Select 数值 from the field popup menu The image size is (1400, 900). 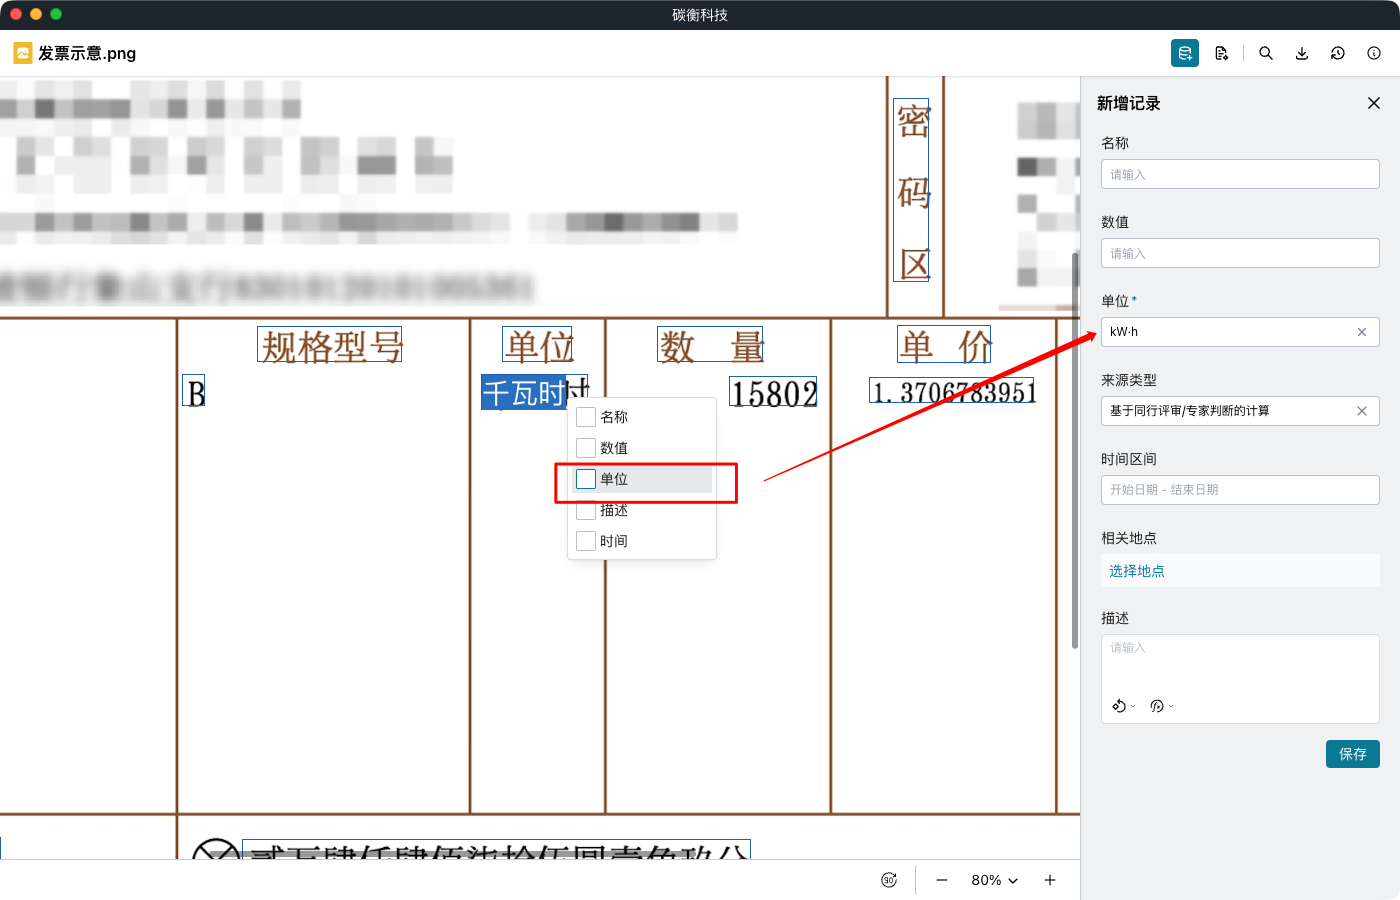point(585,448)
